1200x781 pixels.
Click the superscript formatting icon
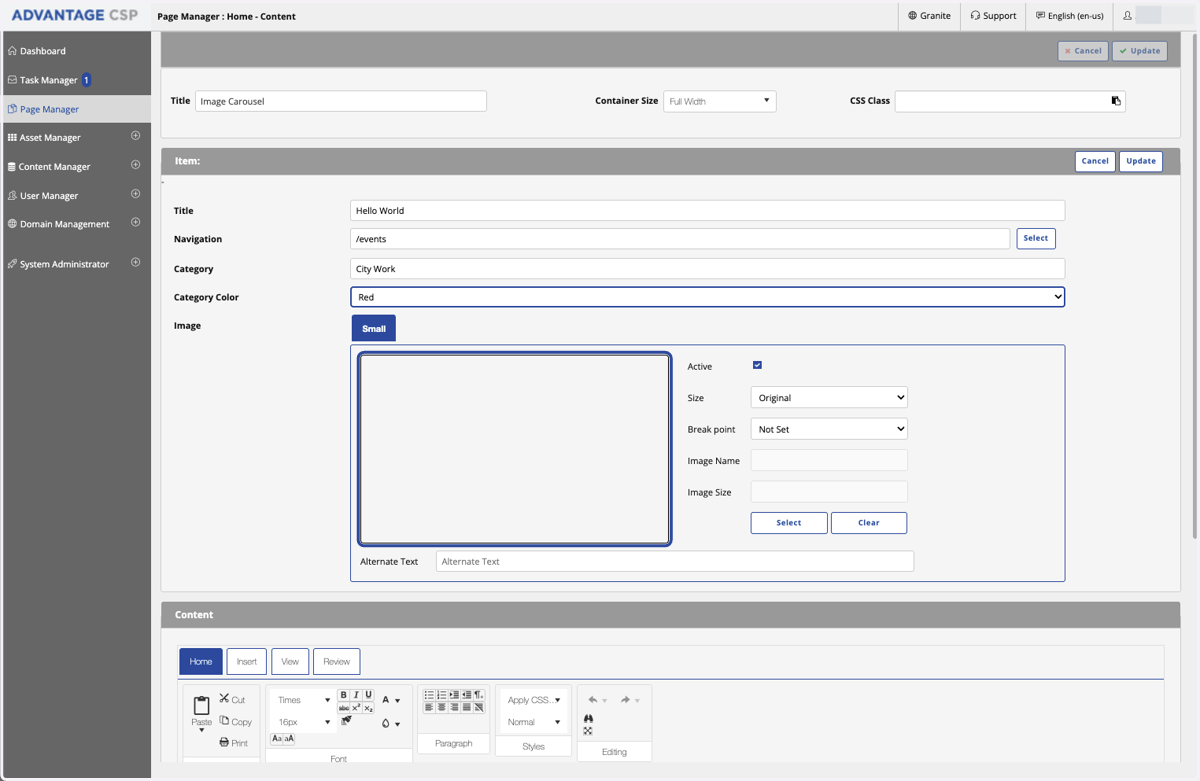coord(356,708)
